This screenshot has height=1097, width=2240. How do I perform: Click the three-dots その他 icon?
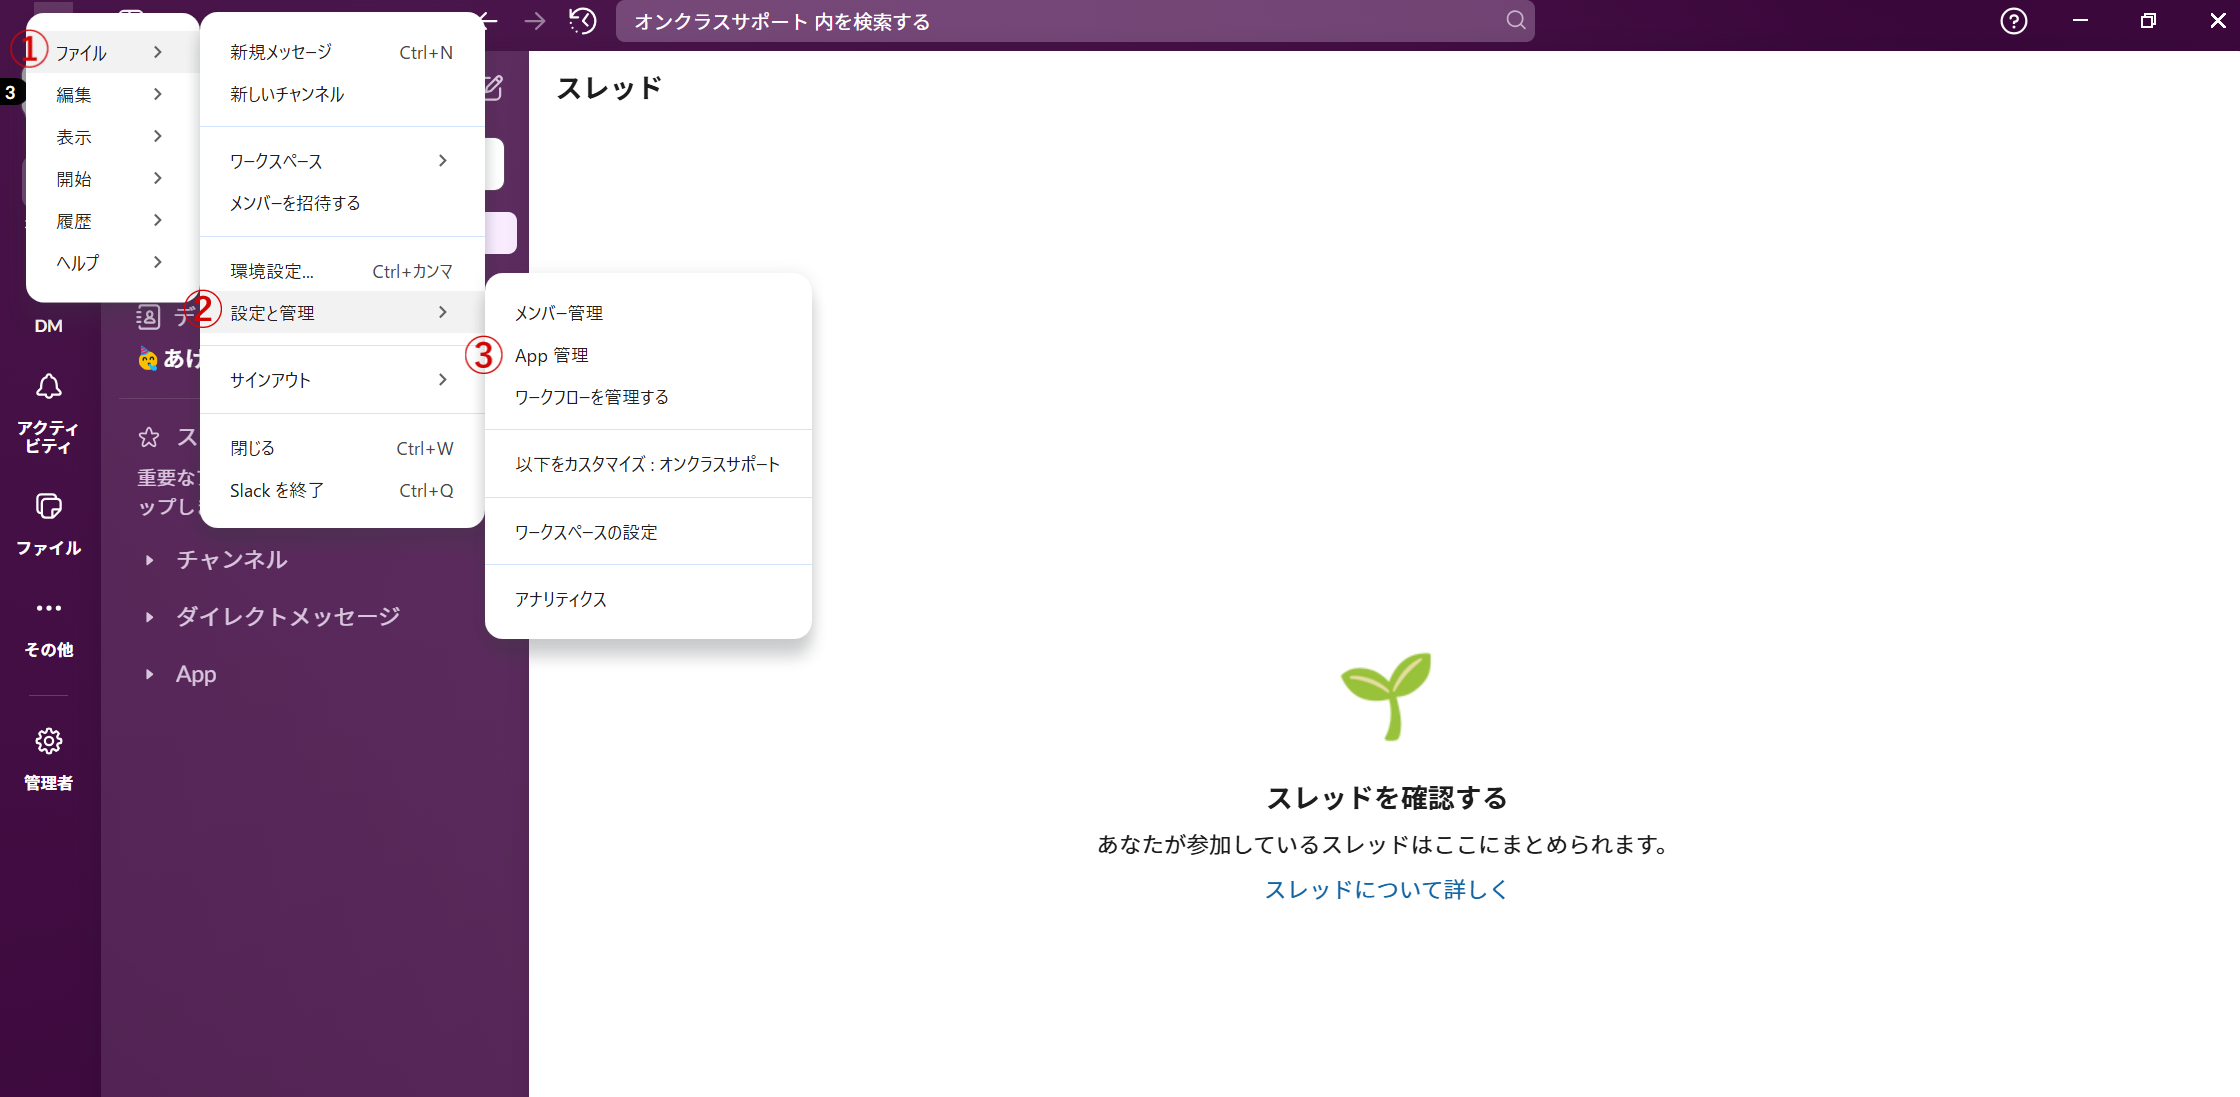[48, 608]
